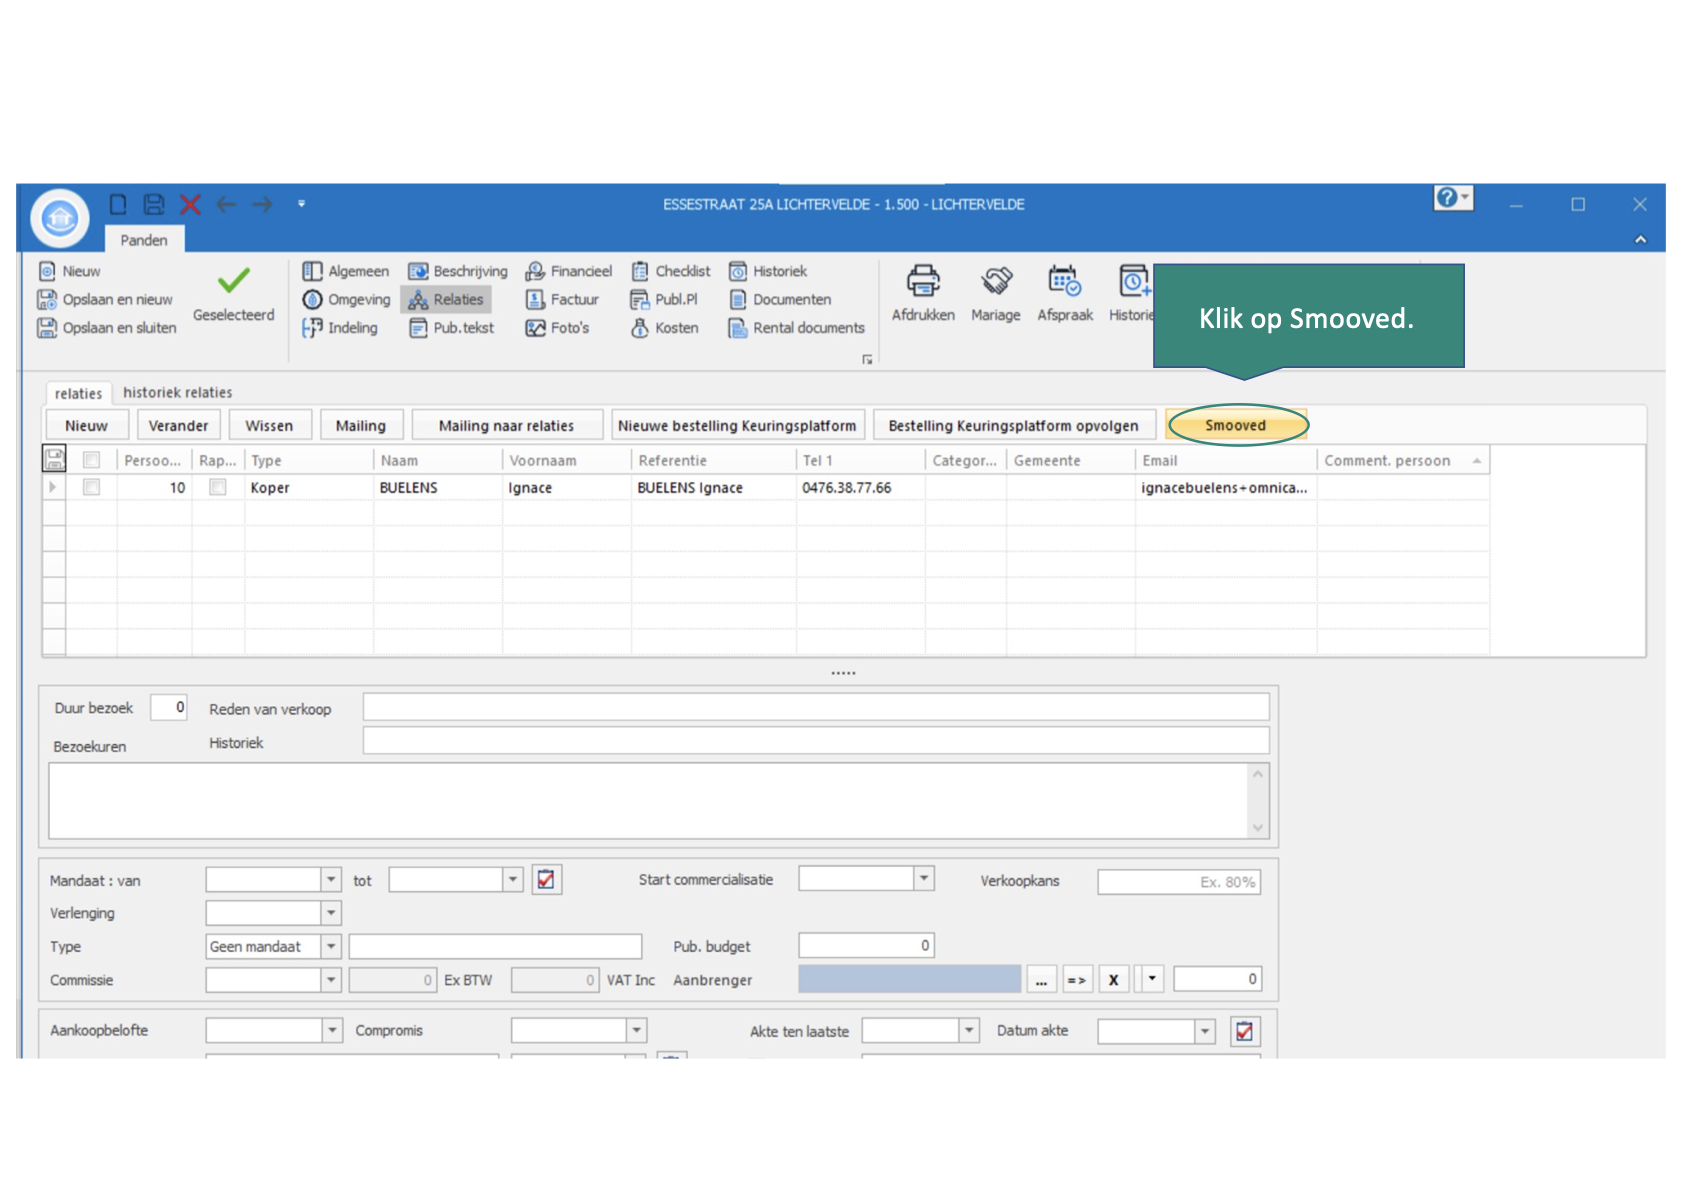Click the new document icon in title bar
This screenshot has width=1684, height=1192.
118,204
